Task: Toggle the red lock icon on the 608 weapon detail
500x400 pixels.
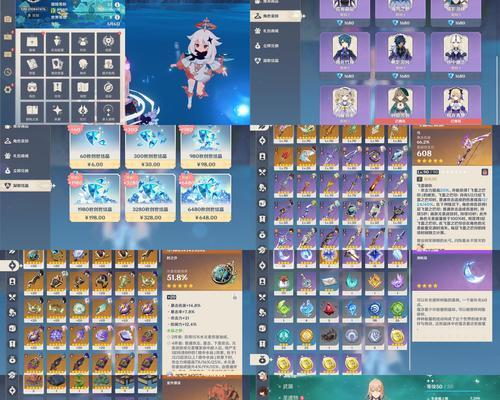Action: coord(485,172)
